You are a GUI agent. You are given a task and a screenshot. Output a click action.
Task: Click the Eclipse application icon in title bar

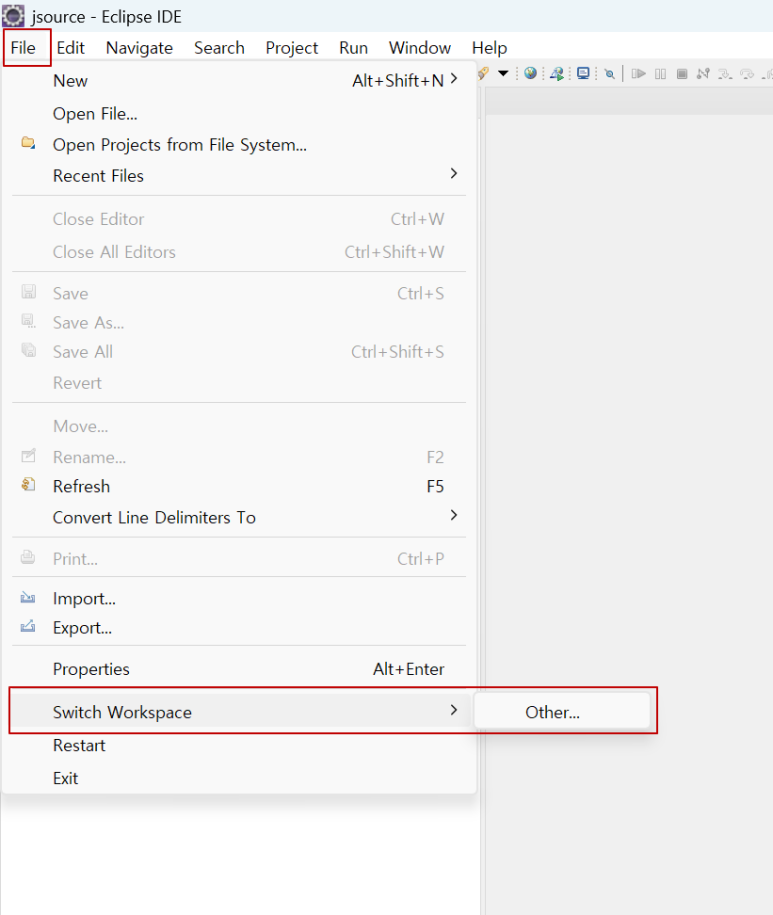point(13,16)
